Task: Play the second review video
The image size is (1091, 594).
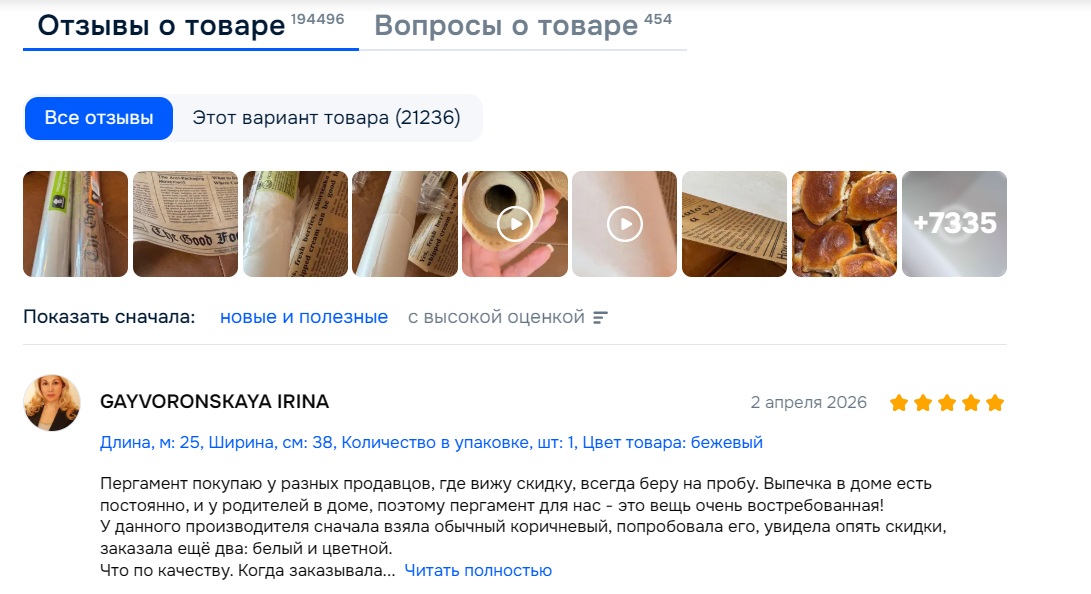Action: click(x=624, y=224)
